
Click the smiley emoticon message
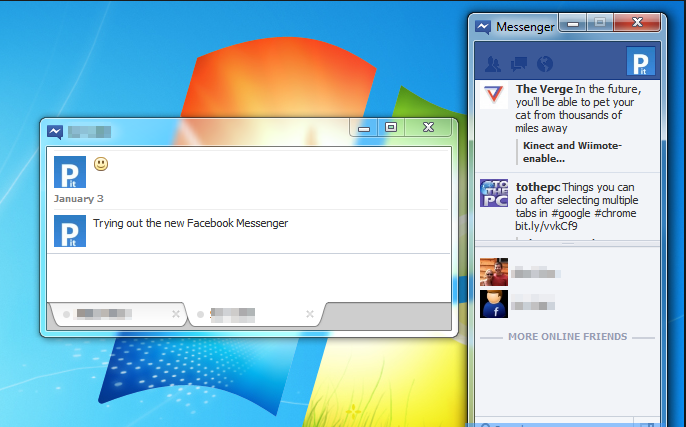pos(101,164)
